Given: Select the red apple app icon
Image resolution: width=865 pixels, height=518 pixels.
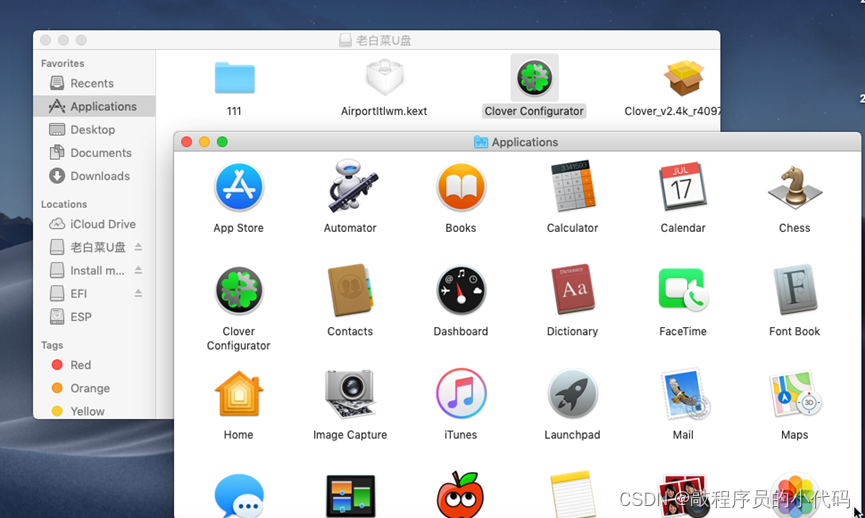Looking at the screenshot, I should point(461,494).
